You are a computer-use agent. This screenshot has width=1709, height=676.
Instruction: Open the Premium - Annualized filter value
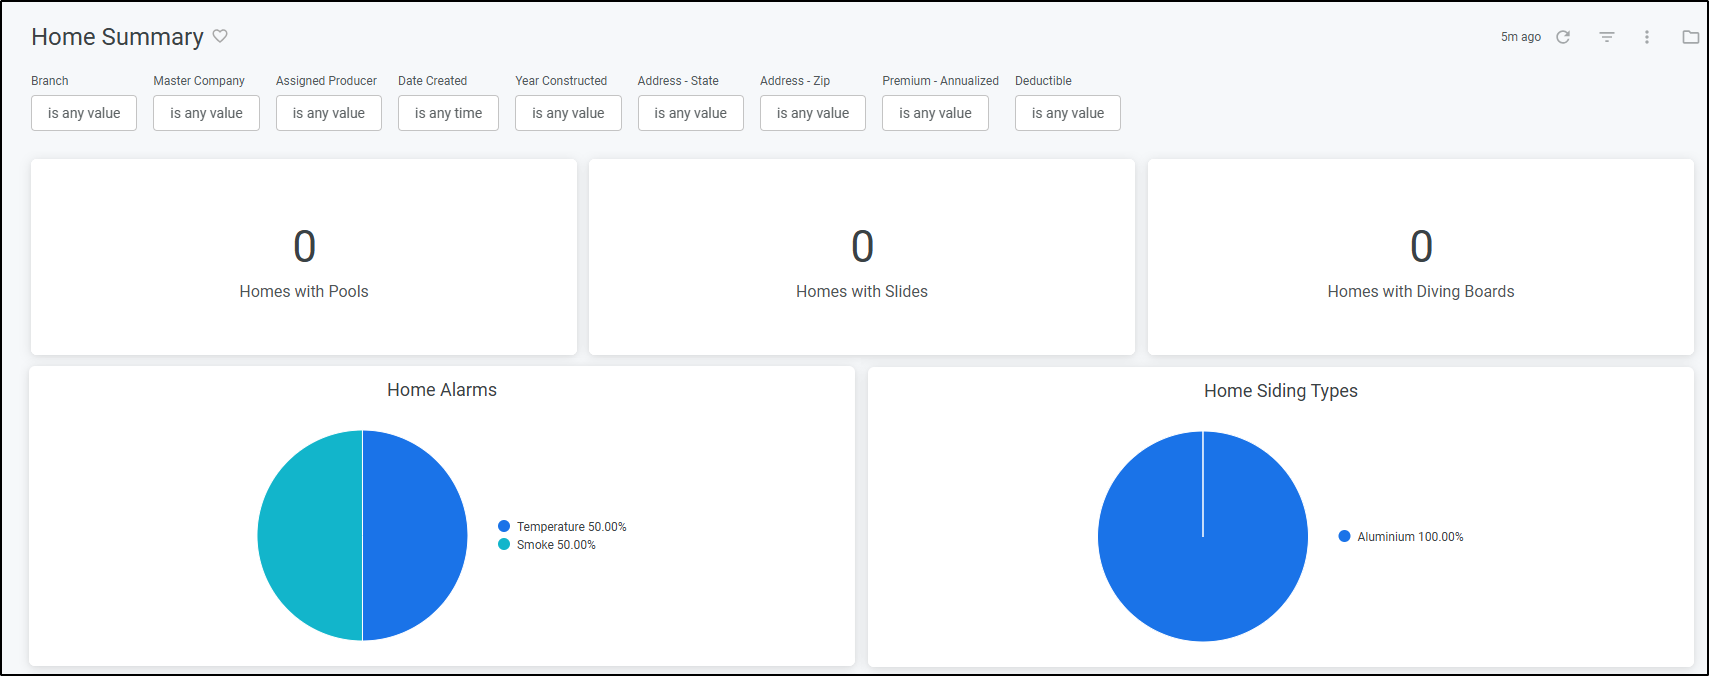[x=935, y=113]
